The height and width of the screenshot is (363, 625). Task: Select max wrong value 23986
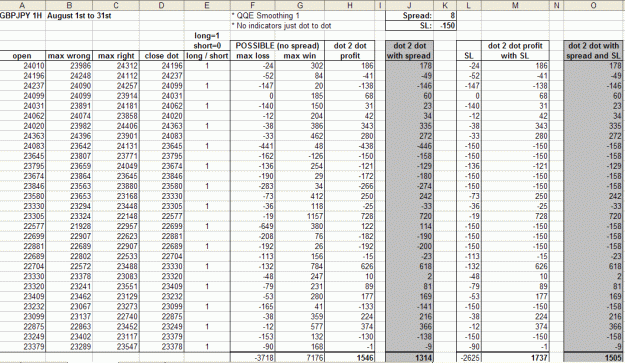(69, 66)
